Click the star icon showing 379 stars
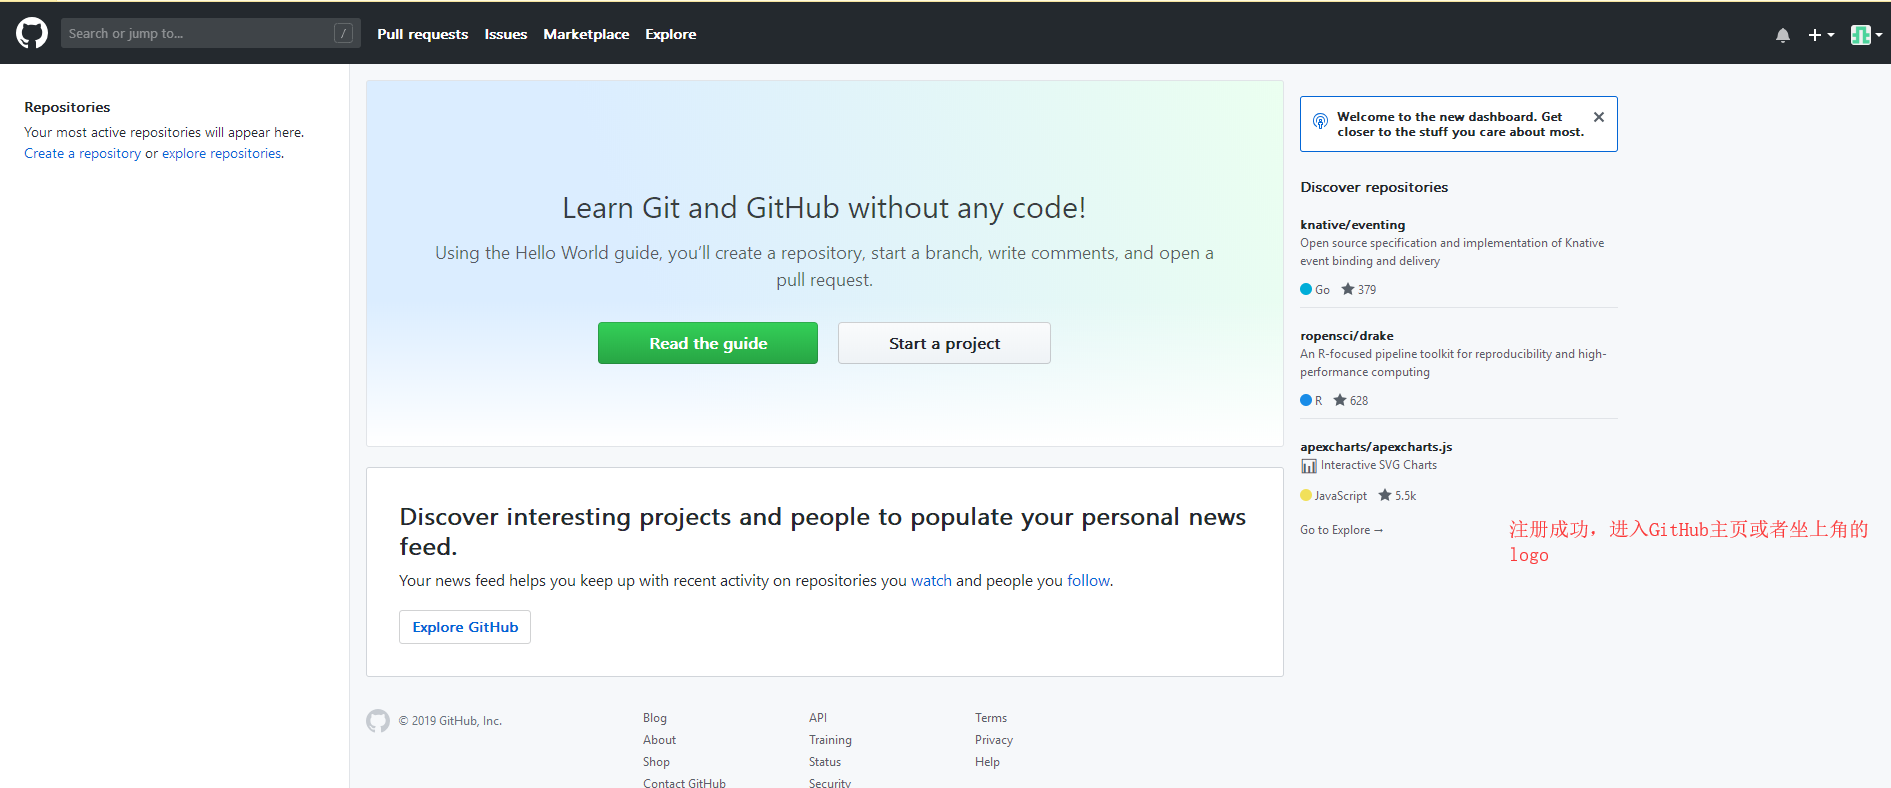Viewport: 1891px width, 788px height. [1348, 289]
